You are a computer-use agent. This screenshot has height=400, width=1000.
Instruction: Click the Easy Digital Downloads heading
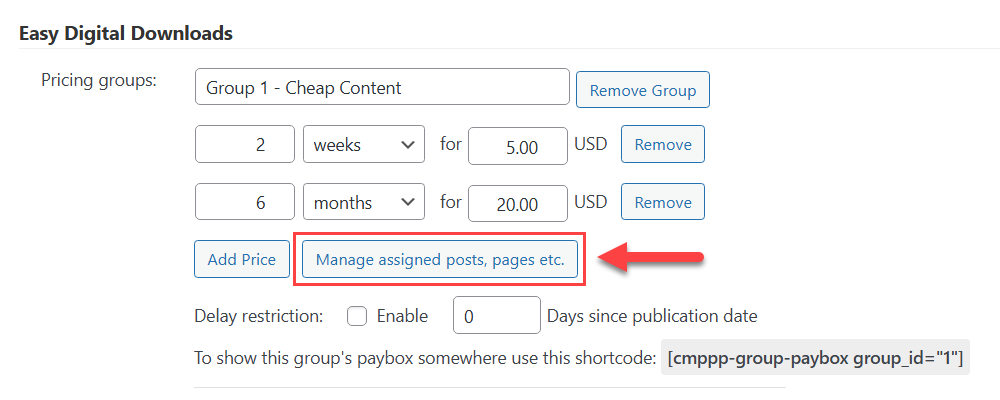click(126, 33)
